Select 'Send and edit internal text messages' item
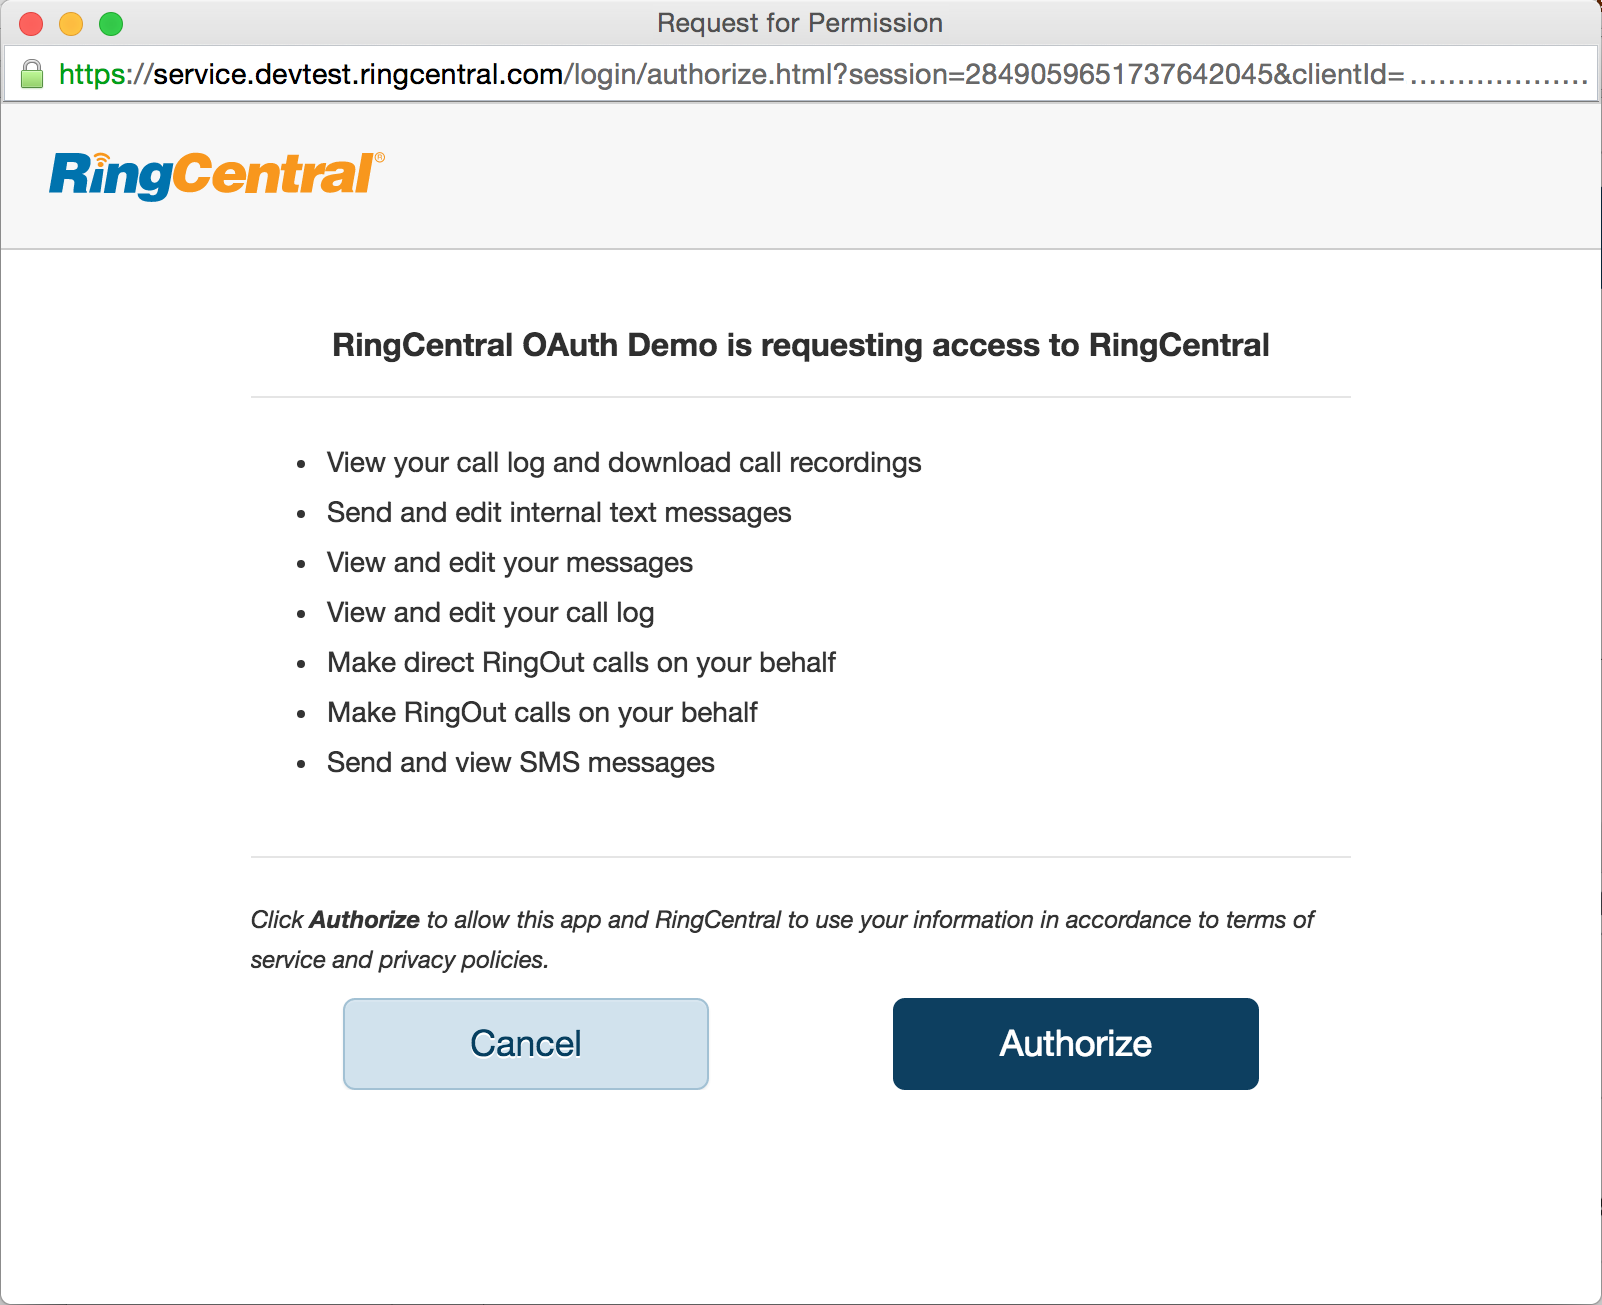Image resolution: width=1602 pixels, height=1305 pixels. click(559, 512)
